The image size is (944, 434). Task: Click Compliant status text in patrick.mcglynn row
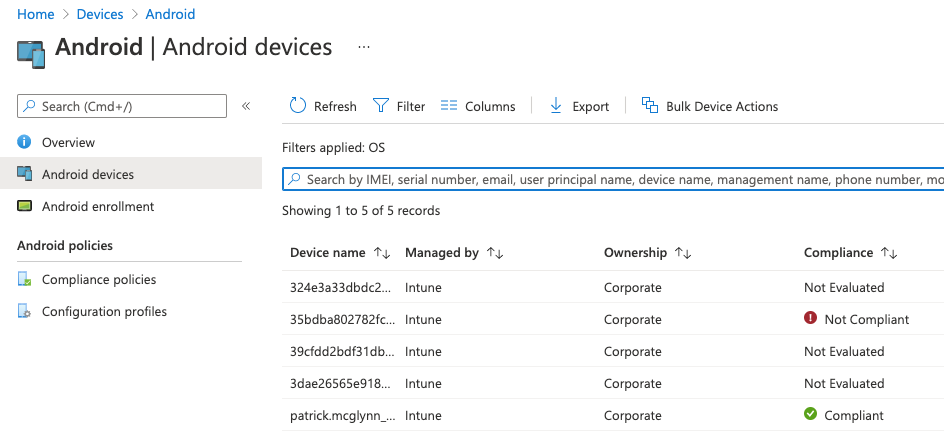coord(854,415)
